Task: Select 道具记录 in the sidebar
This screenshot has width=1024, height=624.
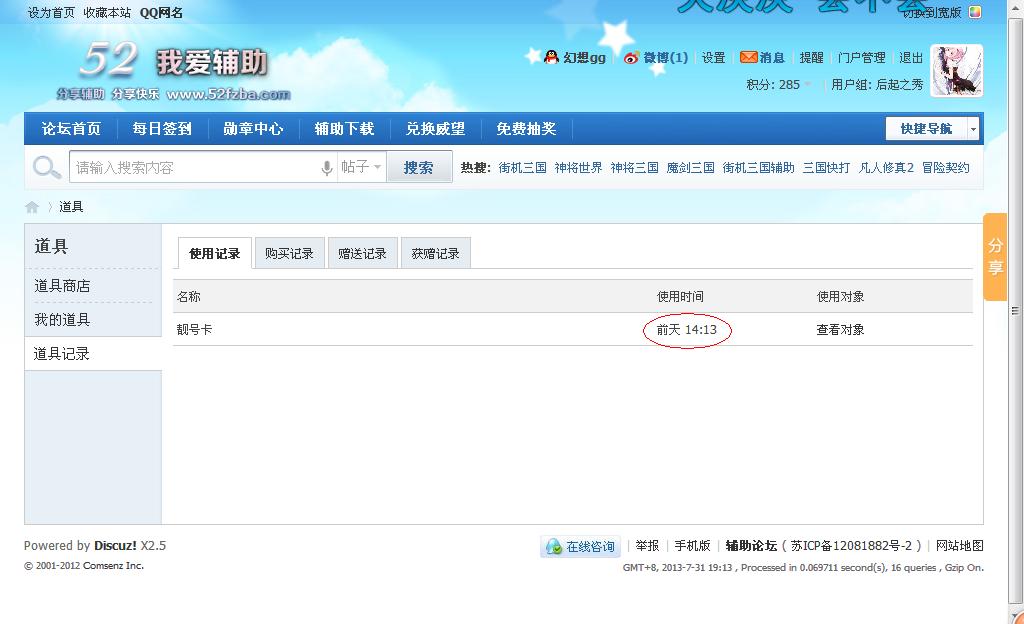Action: (x=61, y=354)
